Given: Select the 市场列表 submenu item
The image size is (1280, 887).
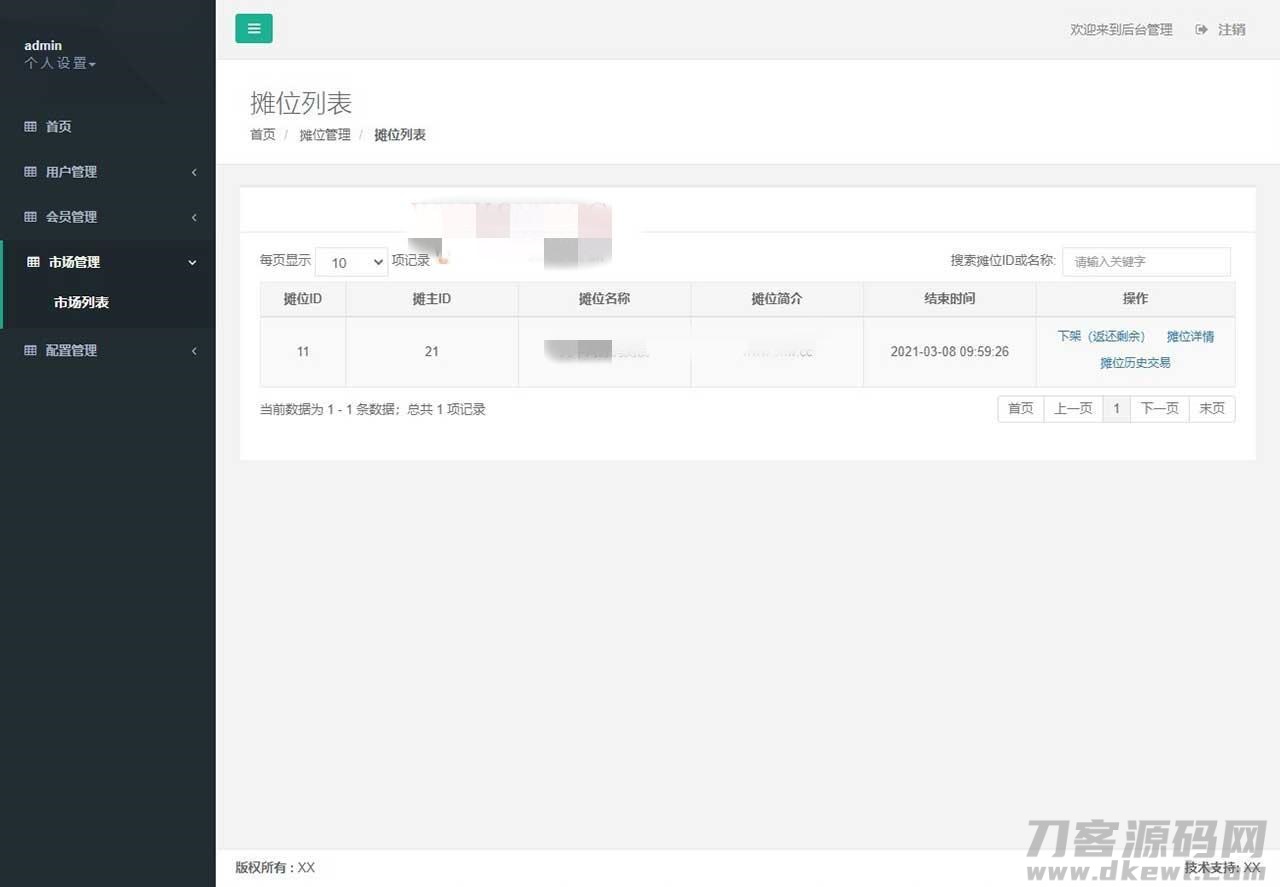Looking at the screenshot, I should (81, 302).
